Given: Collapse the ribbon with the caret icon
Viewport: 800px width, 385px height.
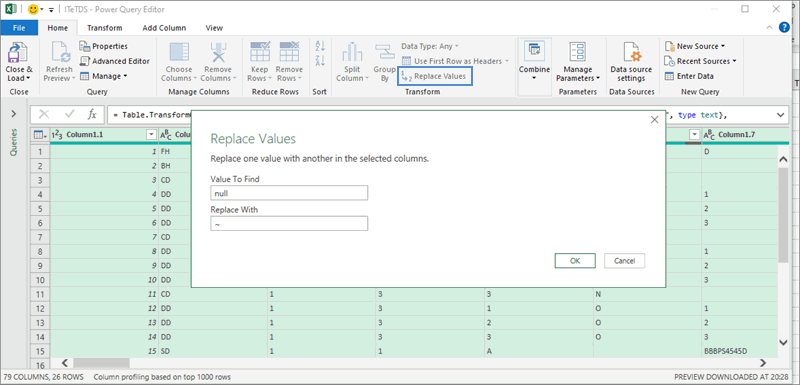Looking at the screenshot, I should 770,28.
